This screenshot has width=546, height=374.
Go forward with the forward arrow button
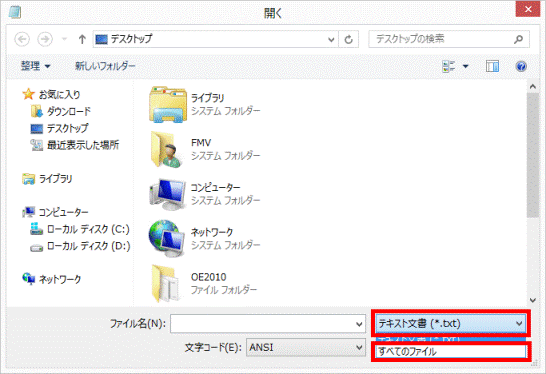point(45,39)
